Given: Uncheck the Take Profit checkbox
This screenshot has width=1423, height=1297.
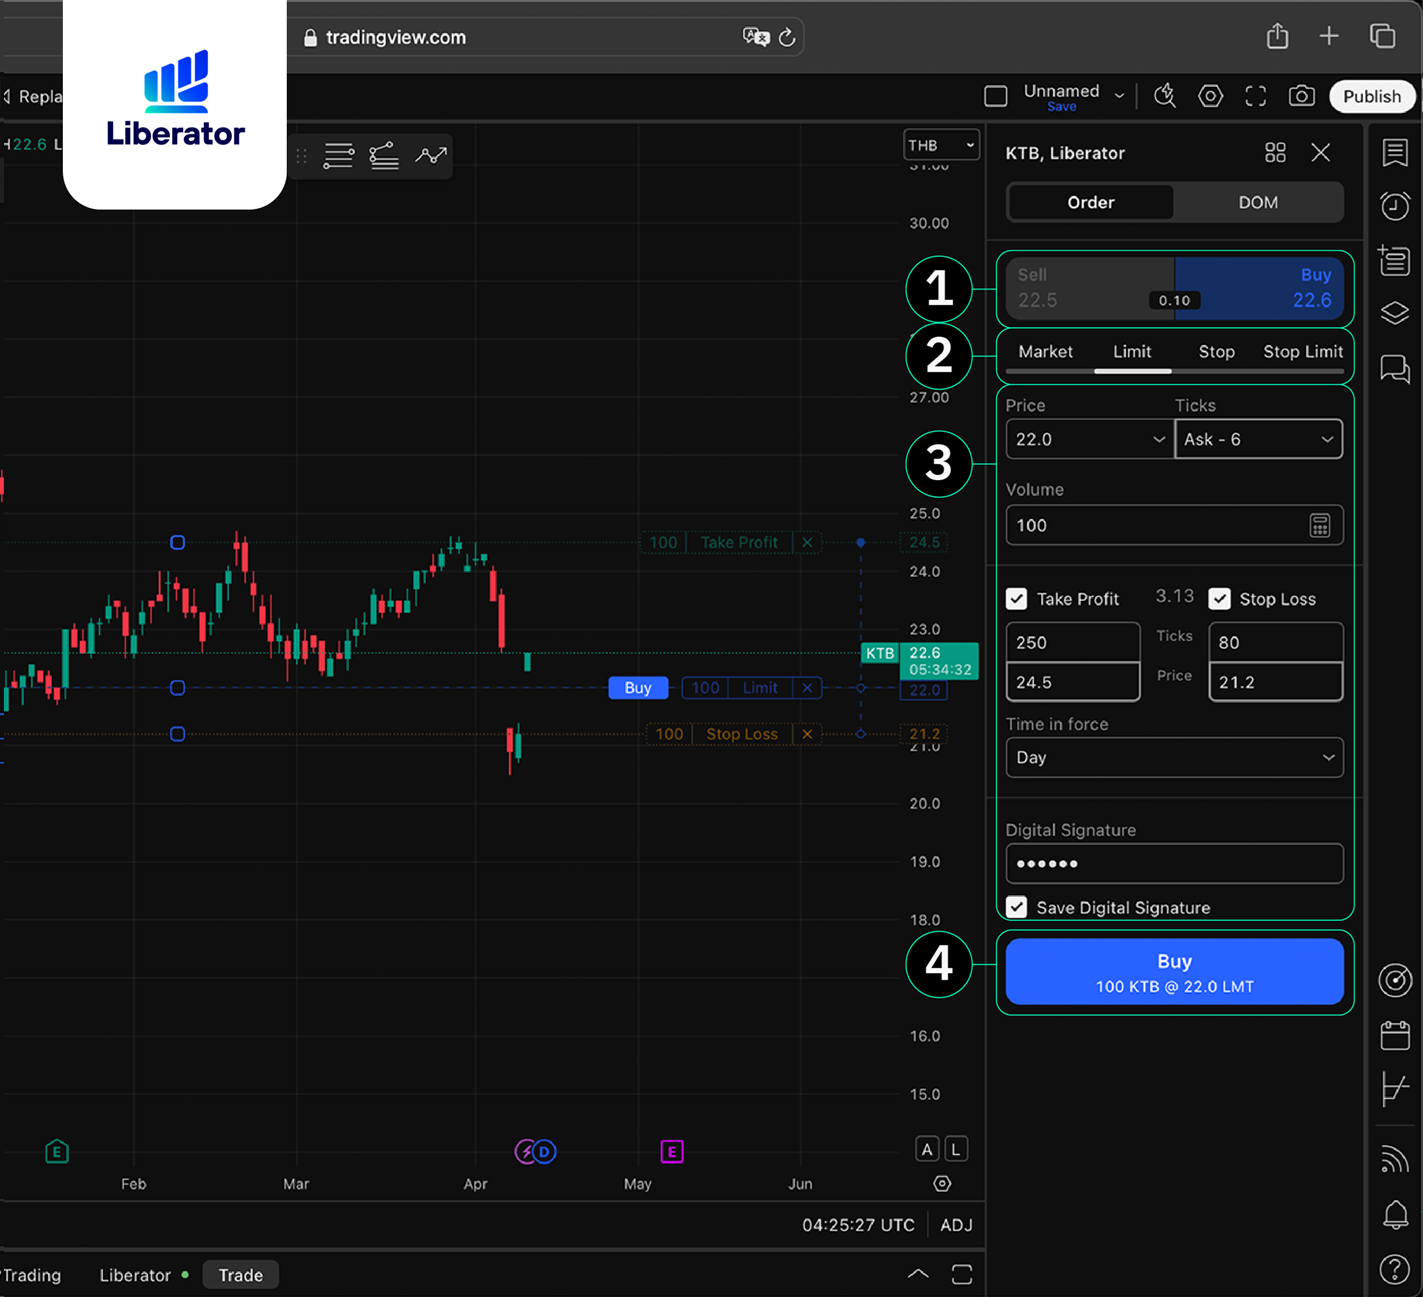Looking at the screenshot, I should (1016, 599).
